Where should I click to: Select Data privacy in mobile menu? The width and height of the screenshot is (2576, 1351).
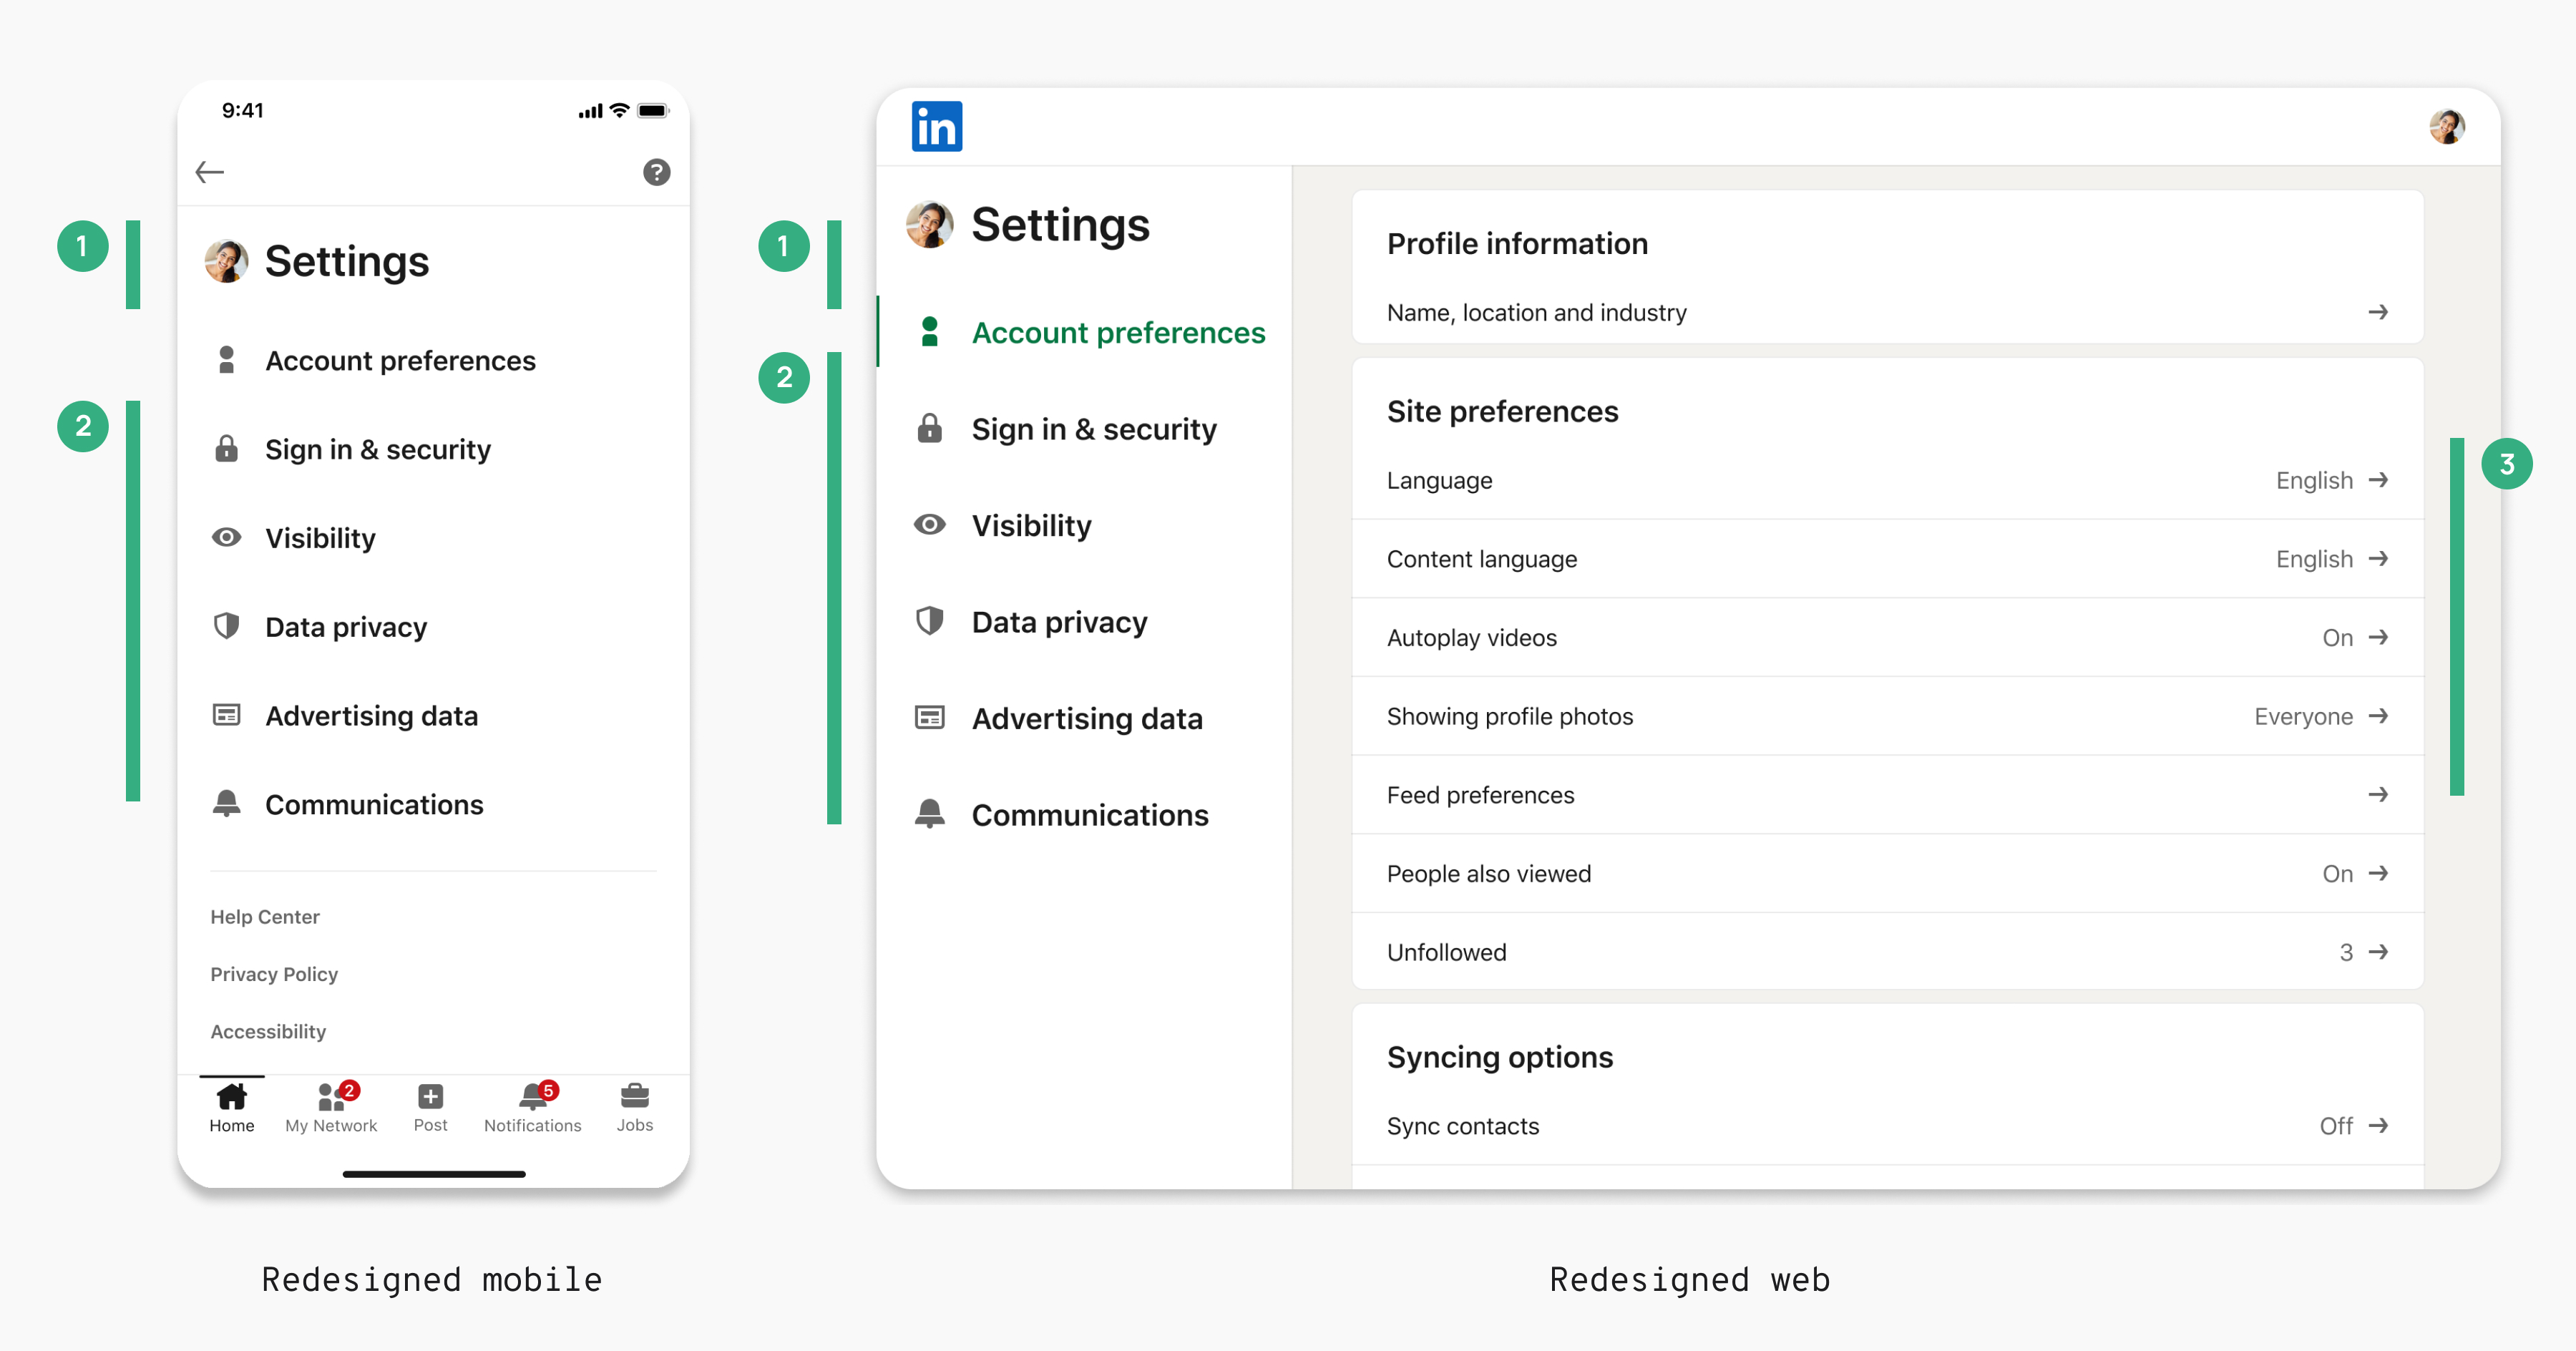tap(345, 627)
